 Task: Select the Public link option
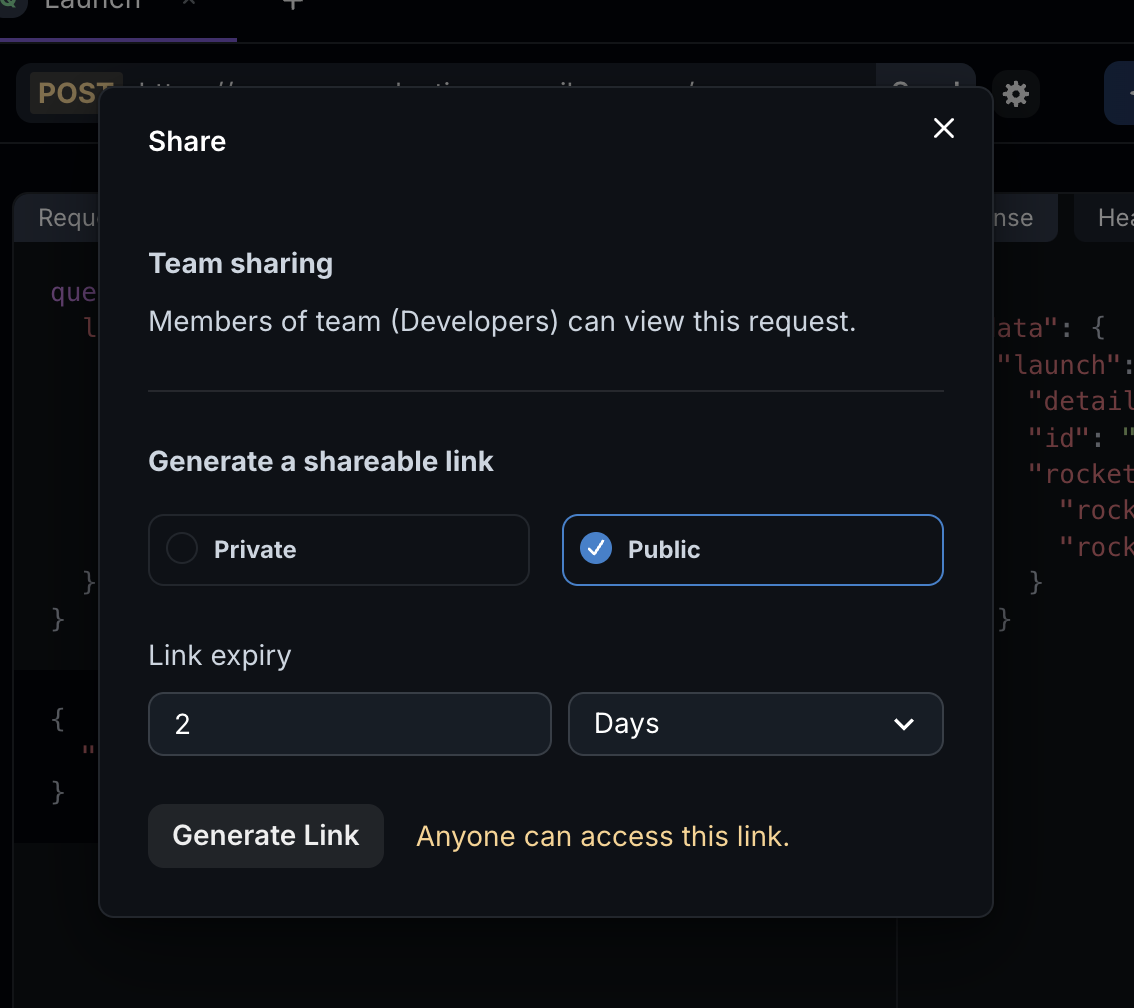tap(752, 549)
